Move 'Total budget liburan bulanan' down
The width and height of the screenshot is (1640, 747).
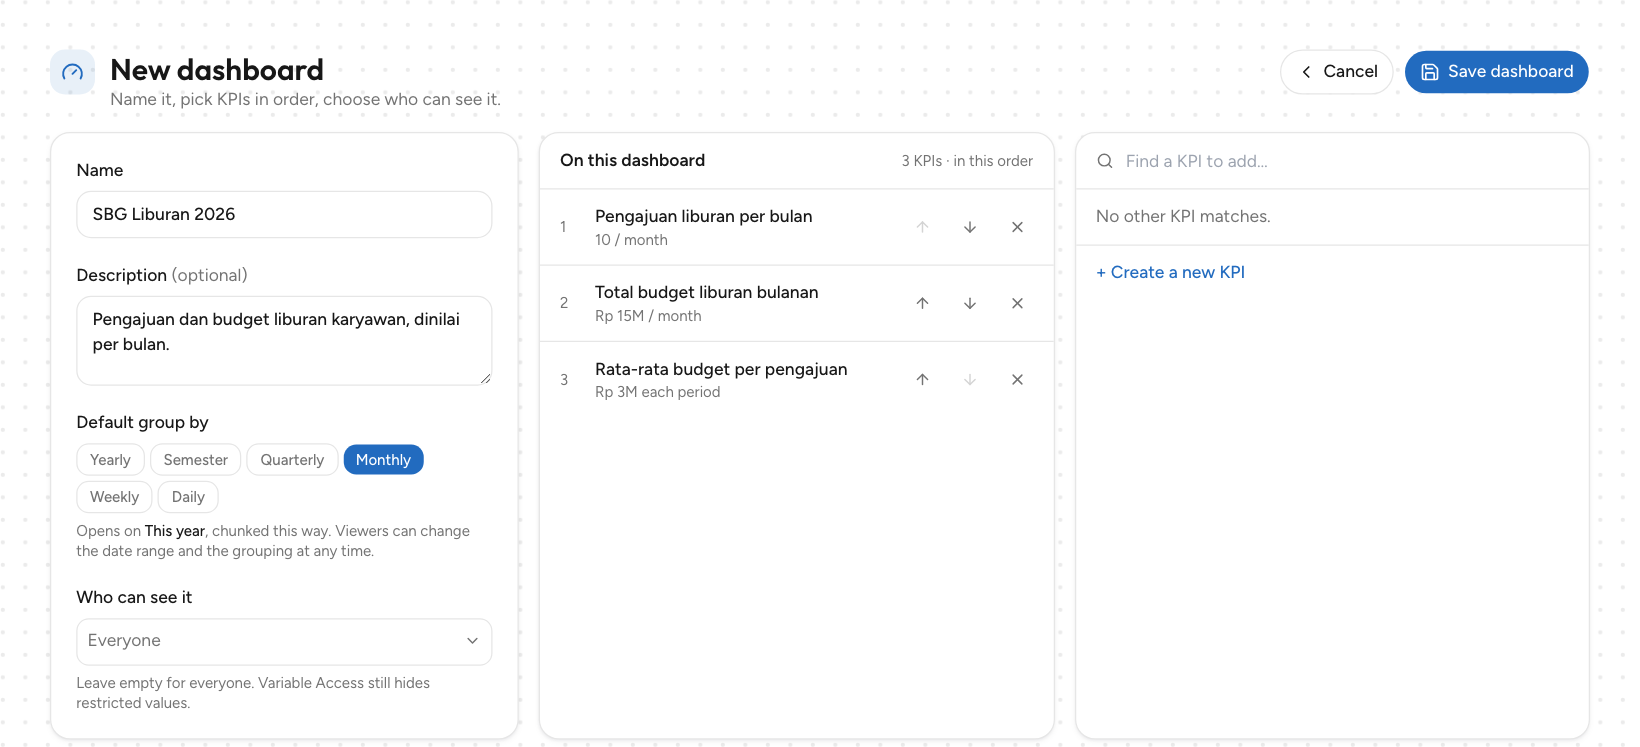coord(970,303)
